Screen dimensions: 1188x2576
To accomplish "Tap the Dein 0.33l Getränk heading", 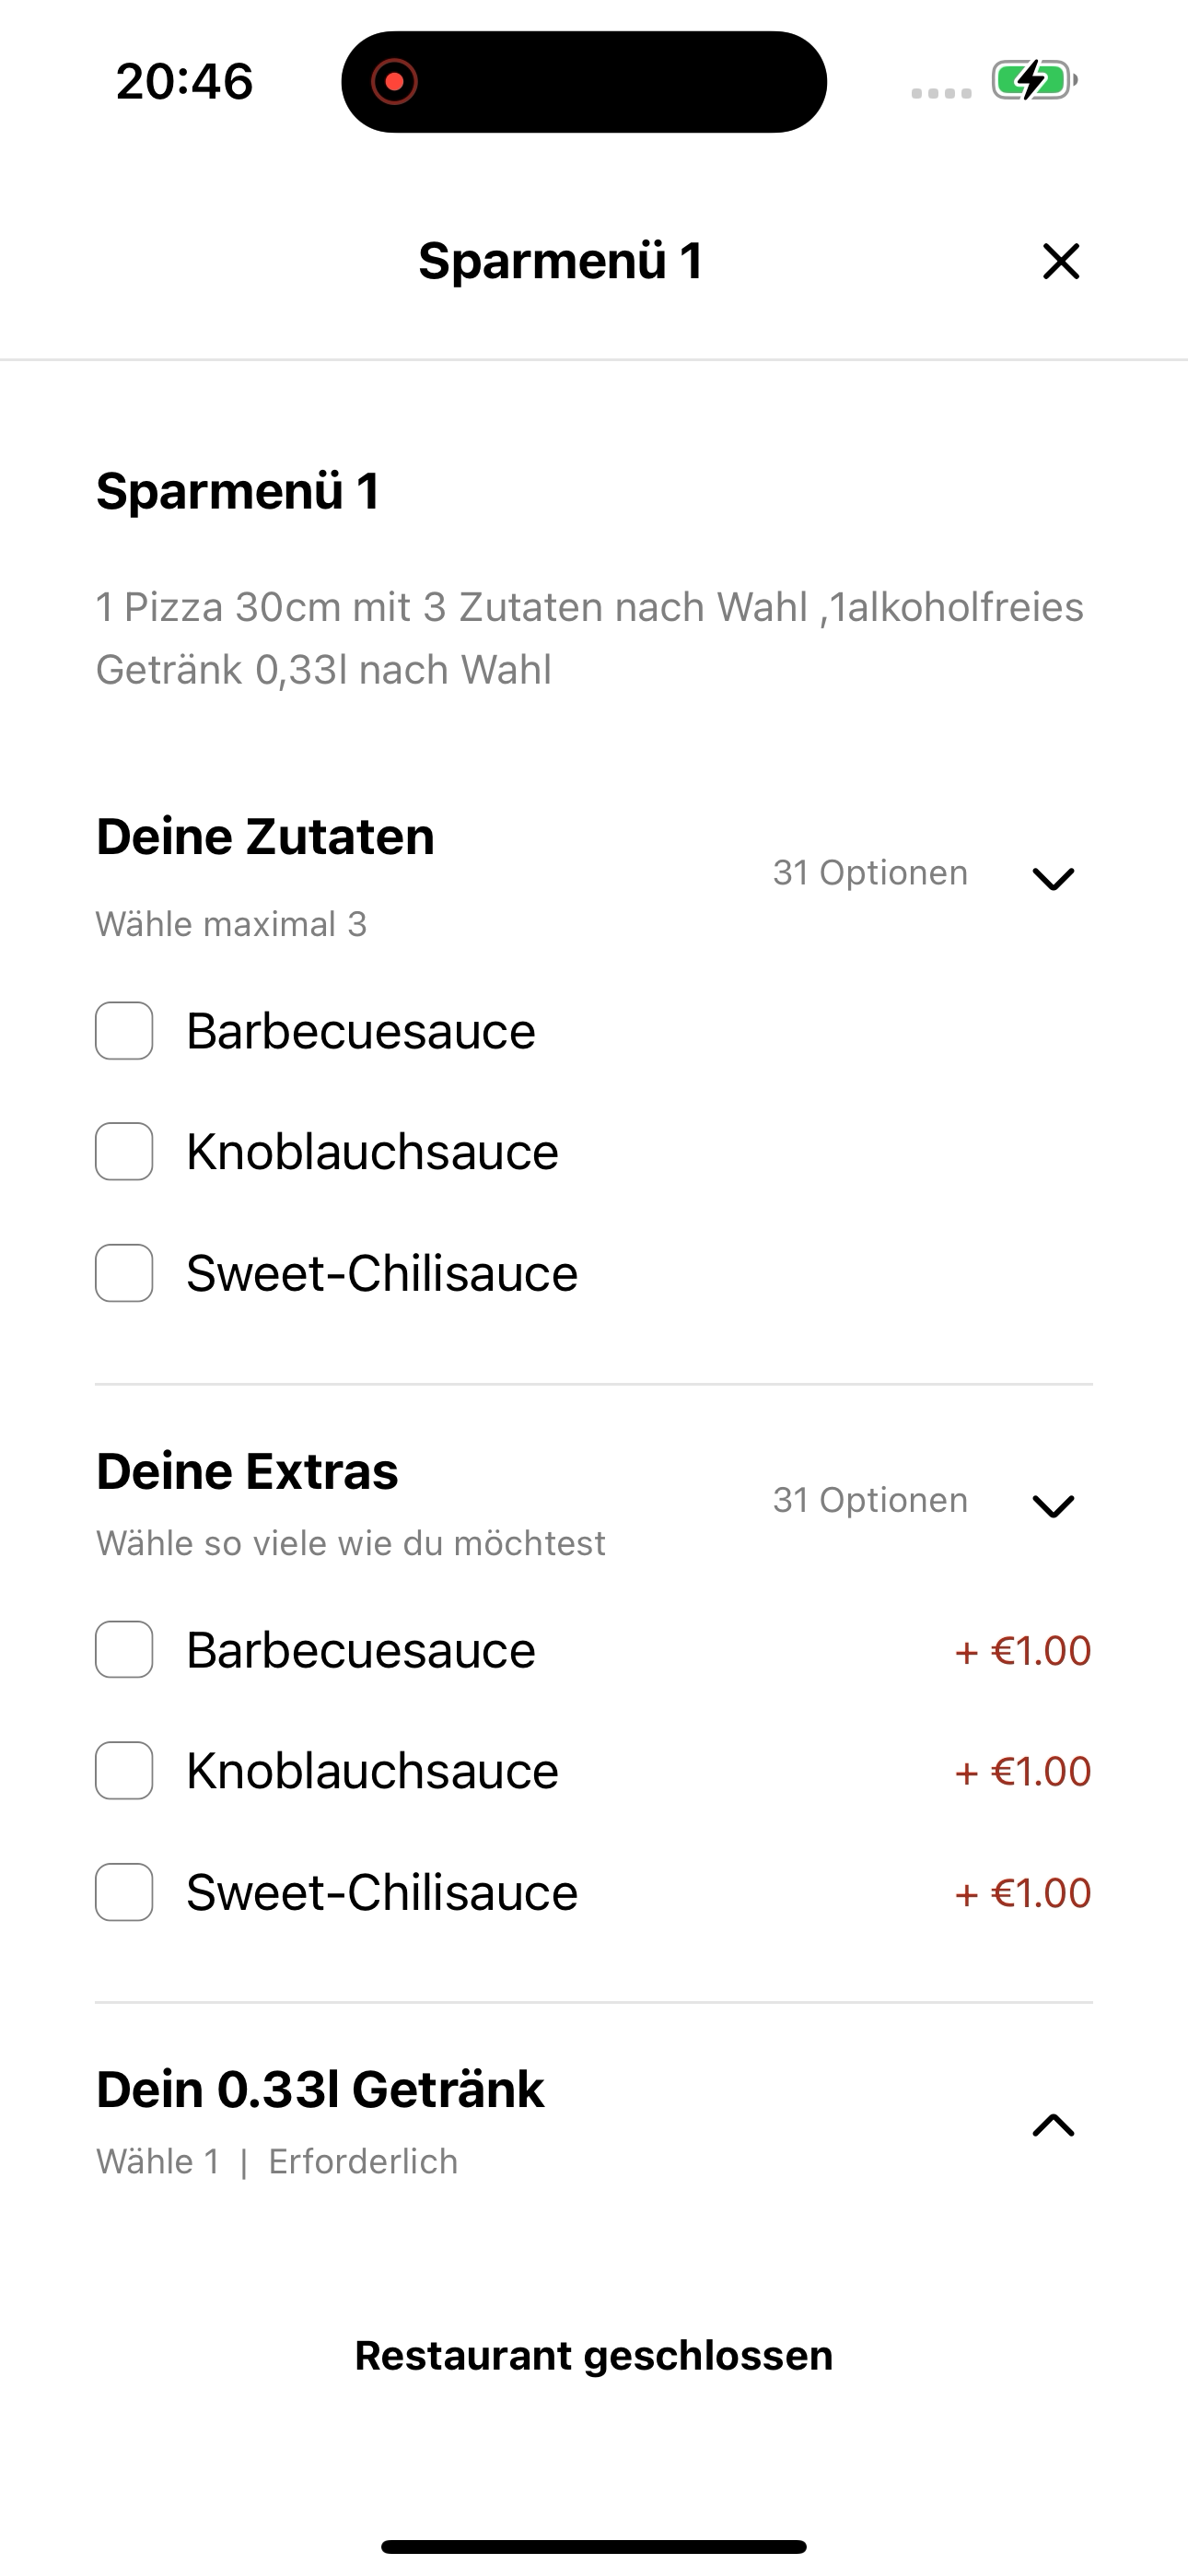I will tap(320, 2089).
